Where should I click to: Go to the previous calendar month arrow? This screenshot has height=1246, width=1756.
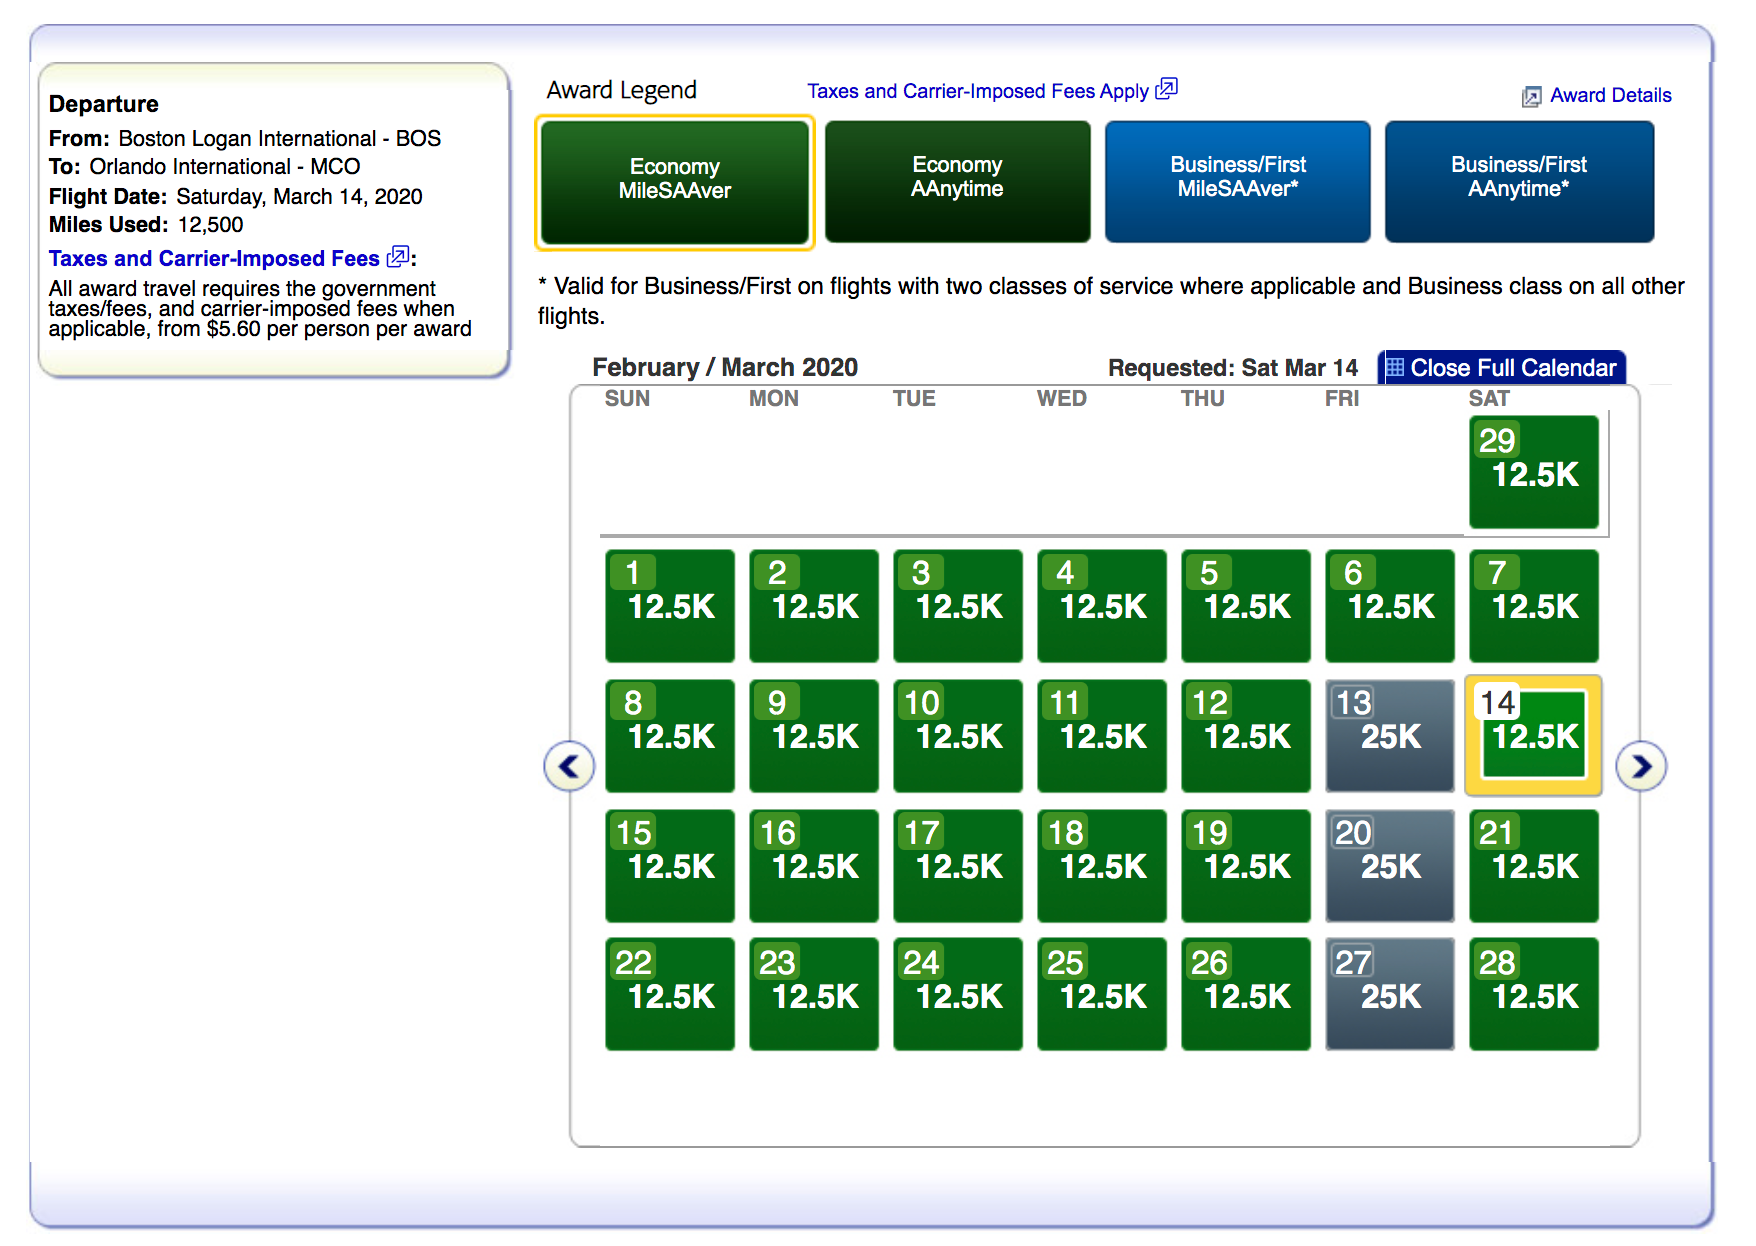tap(569, 767)
